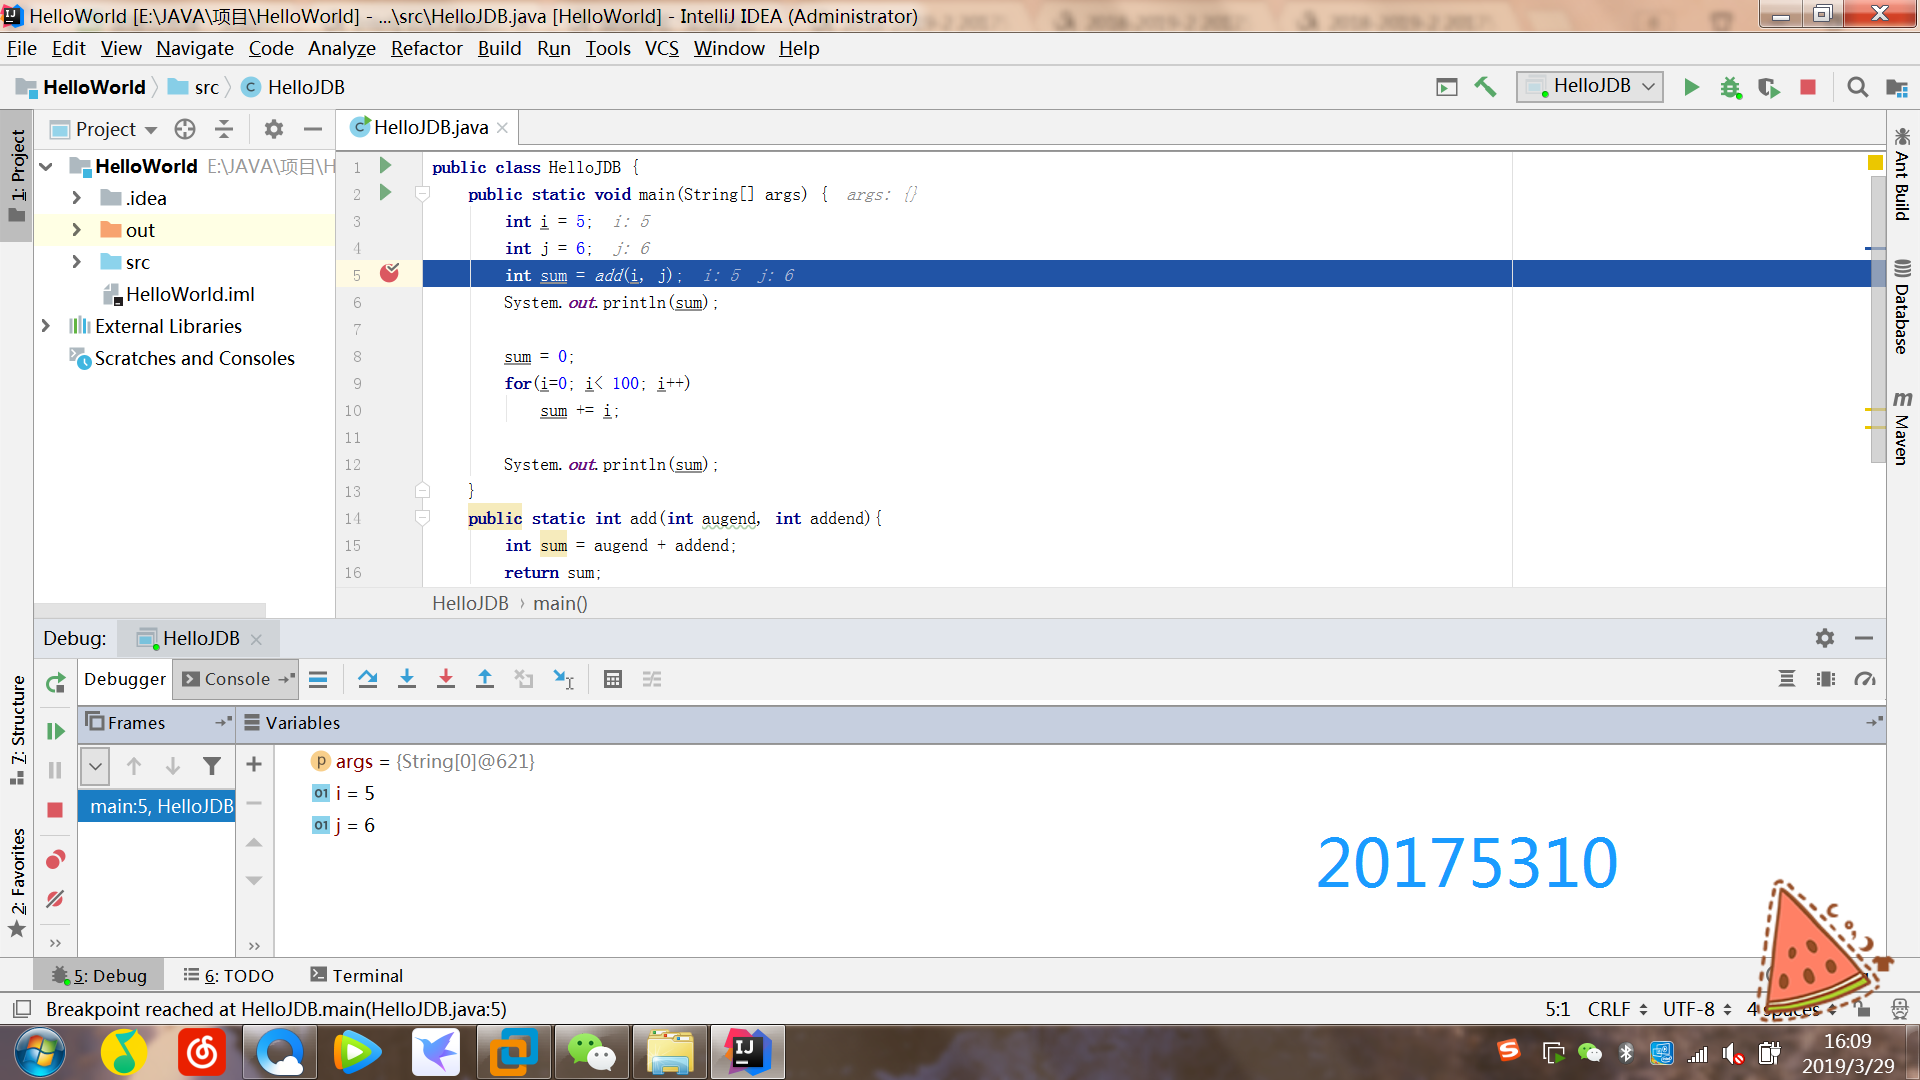The image size is (1920, 1080).
Task: Click the red Stop icon in toolbar
Action: click(x=1808, y=87)
